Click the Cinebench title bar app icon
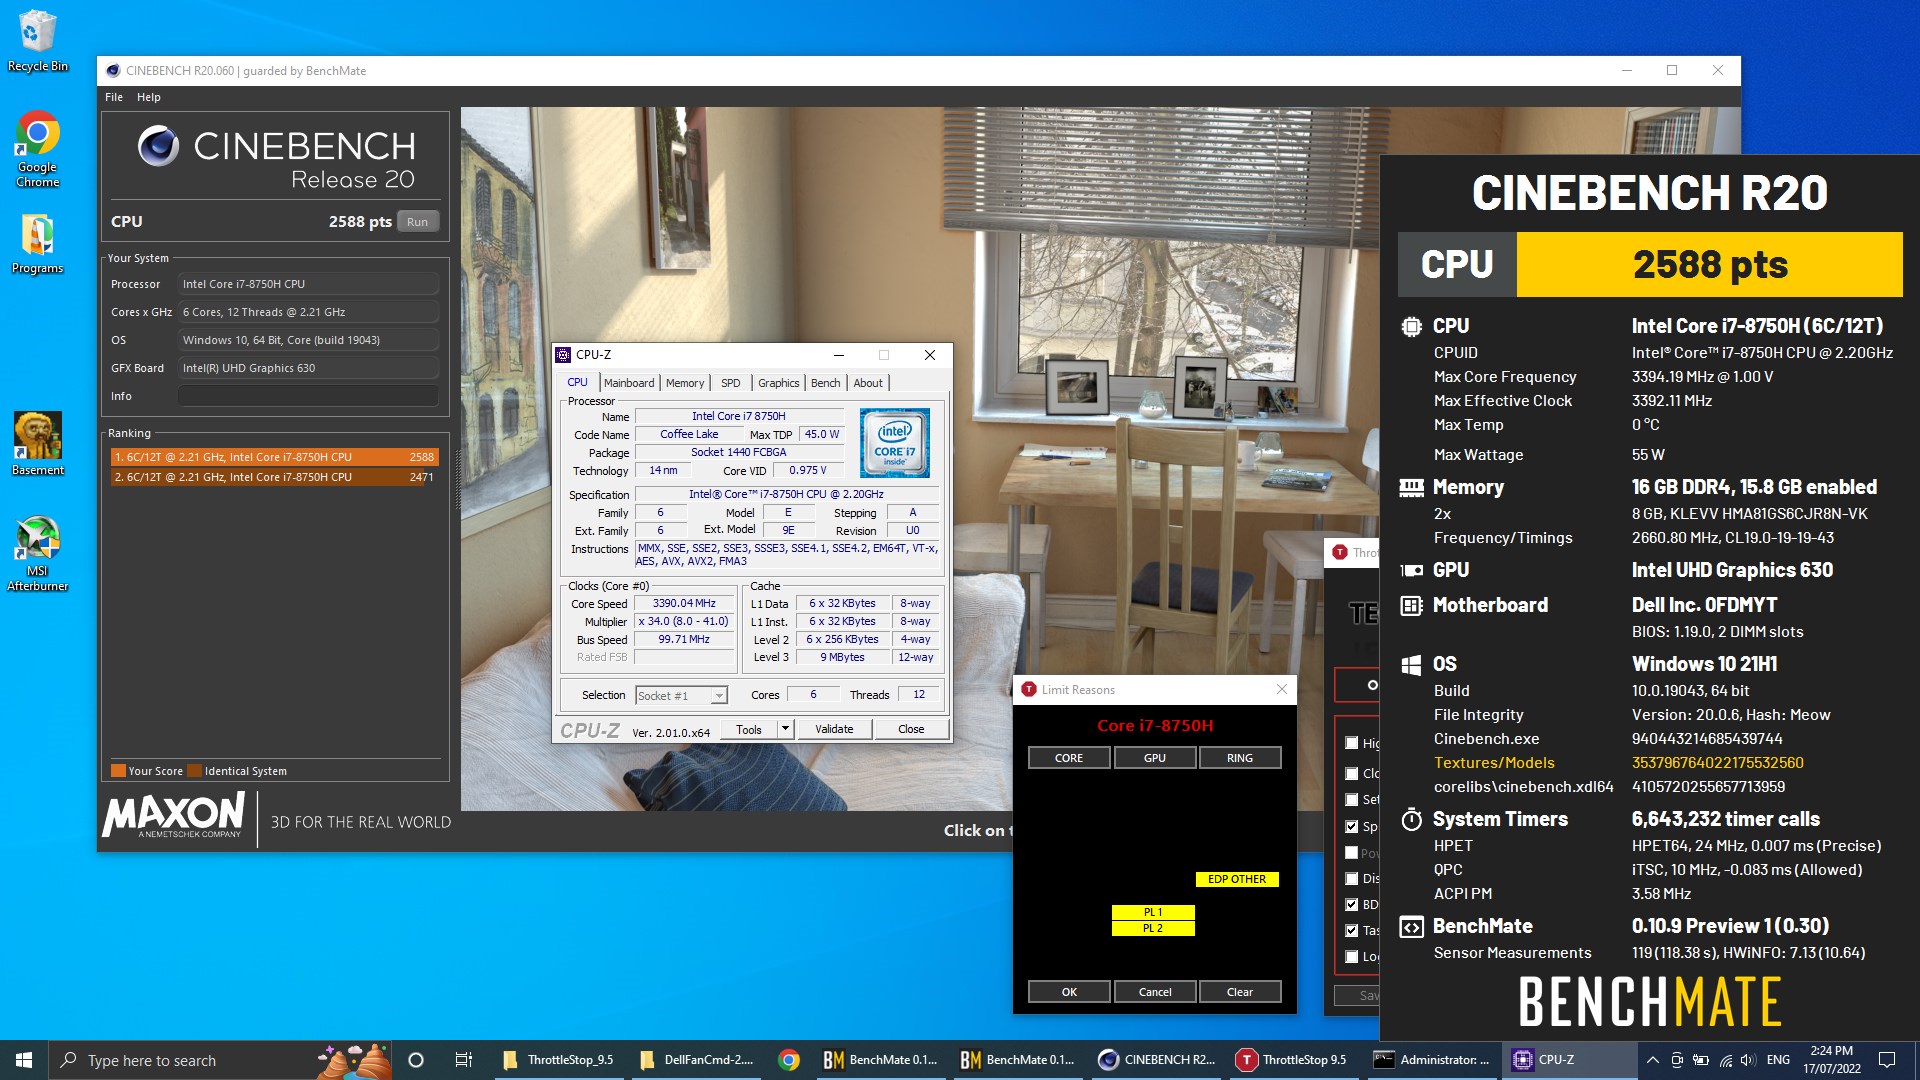This screenshot has width=1920, height=1080. 113,71
